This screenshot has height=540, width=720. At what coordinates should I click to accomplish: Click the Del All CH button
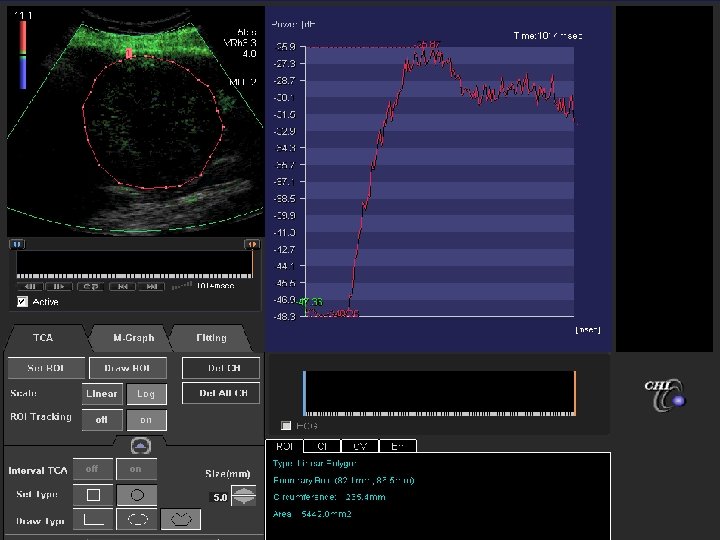(220, 393)
